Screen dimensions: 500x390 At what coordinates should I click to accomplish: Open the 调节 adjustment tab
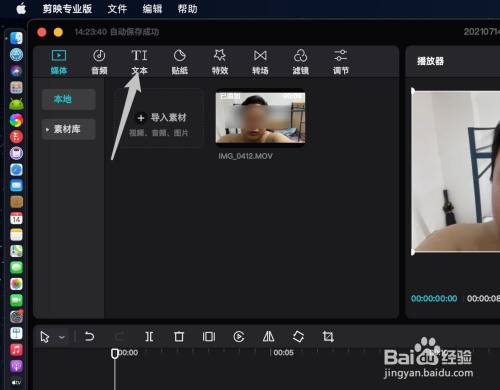click(341, 62)
